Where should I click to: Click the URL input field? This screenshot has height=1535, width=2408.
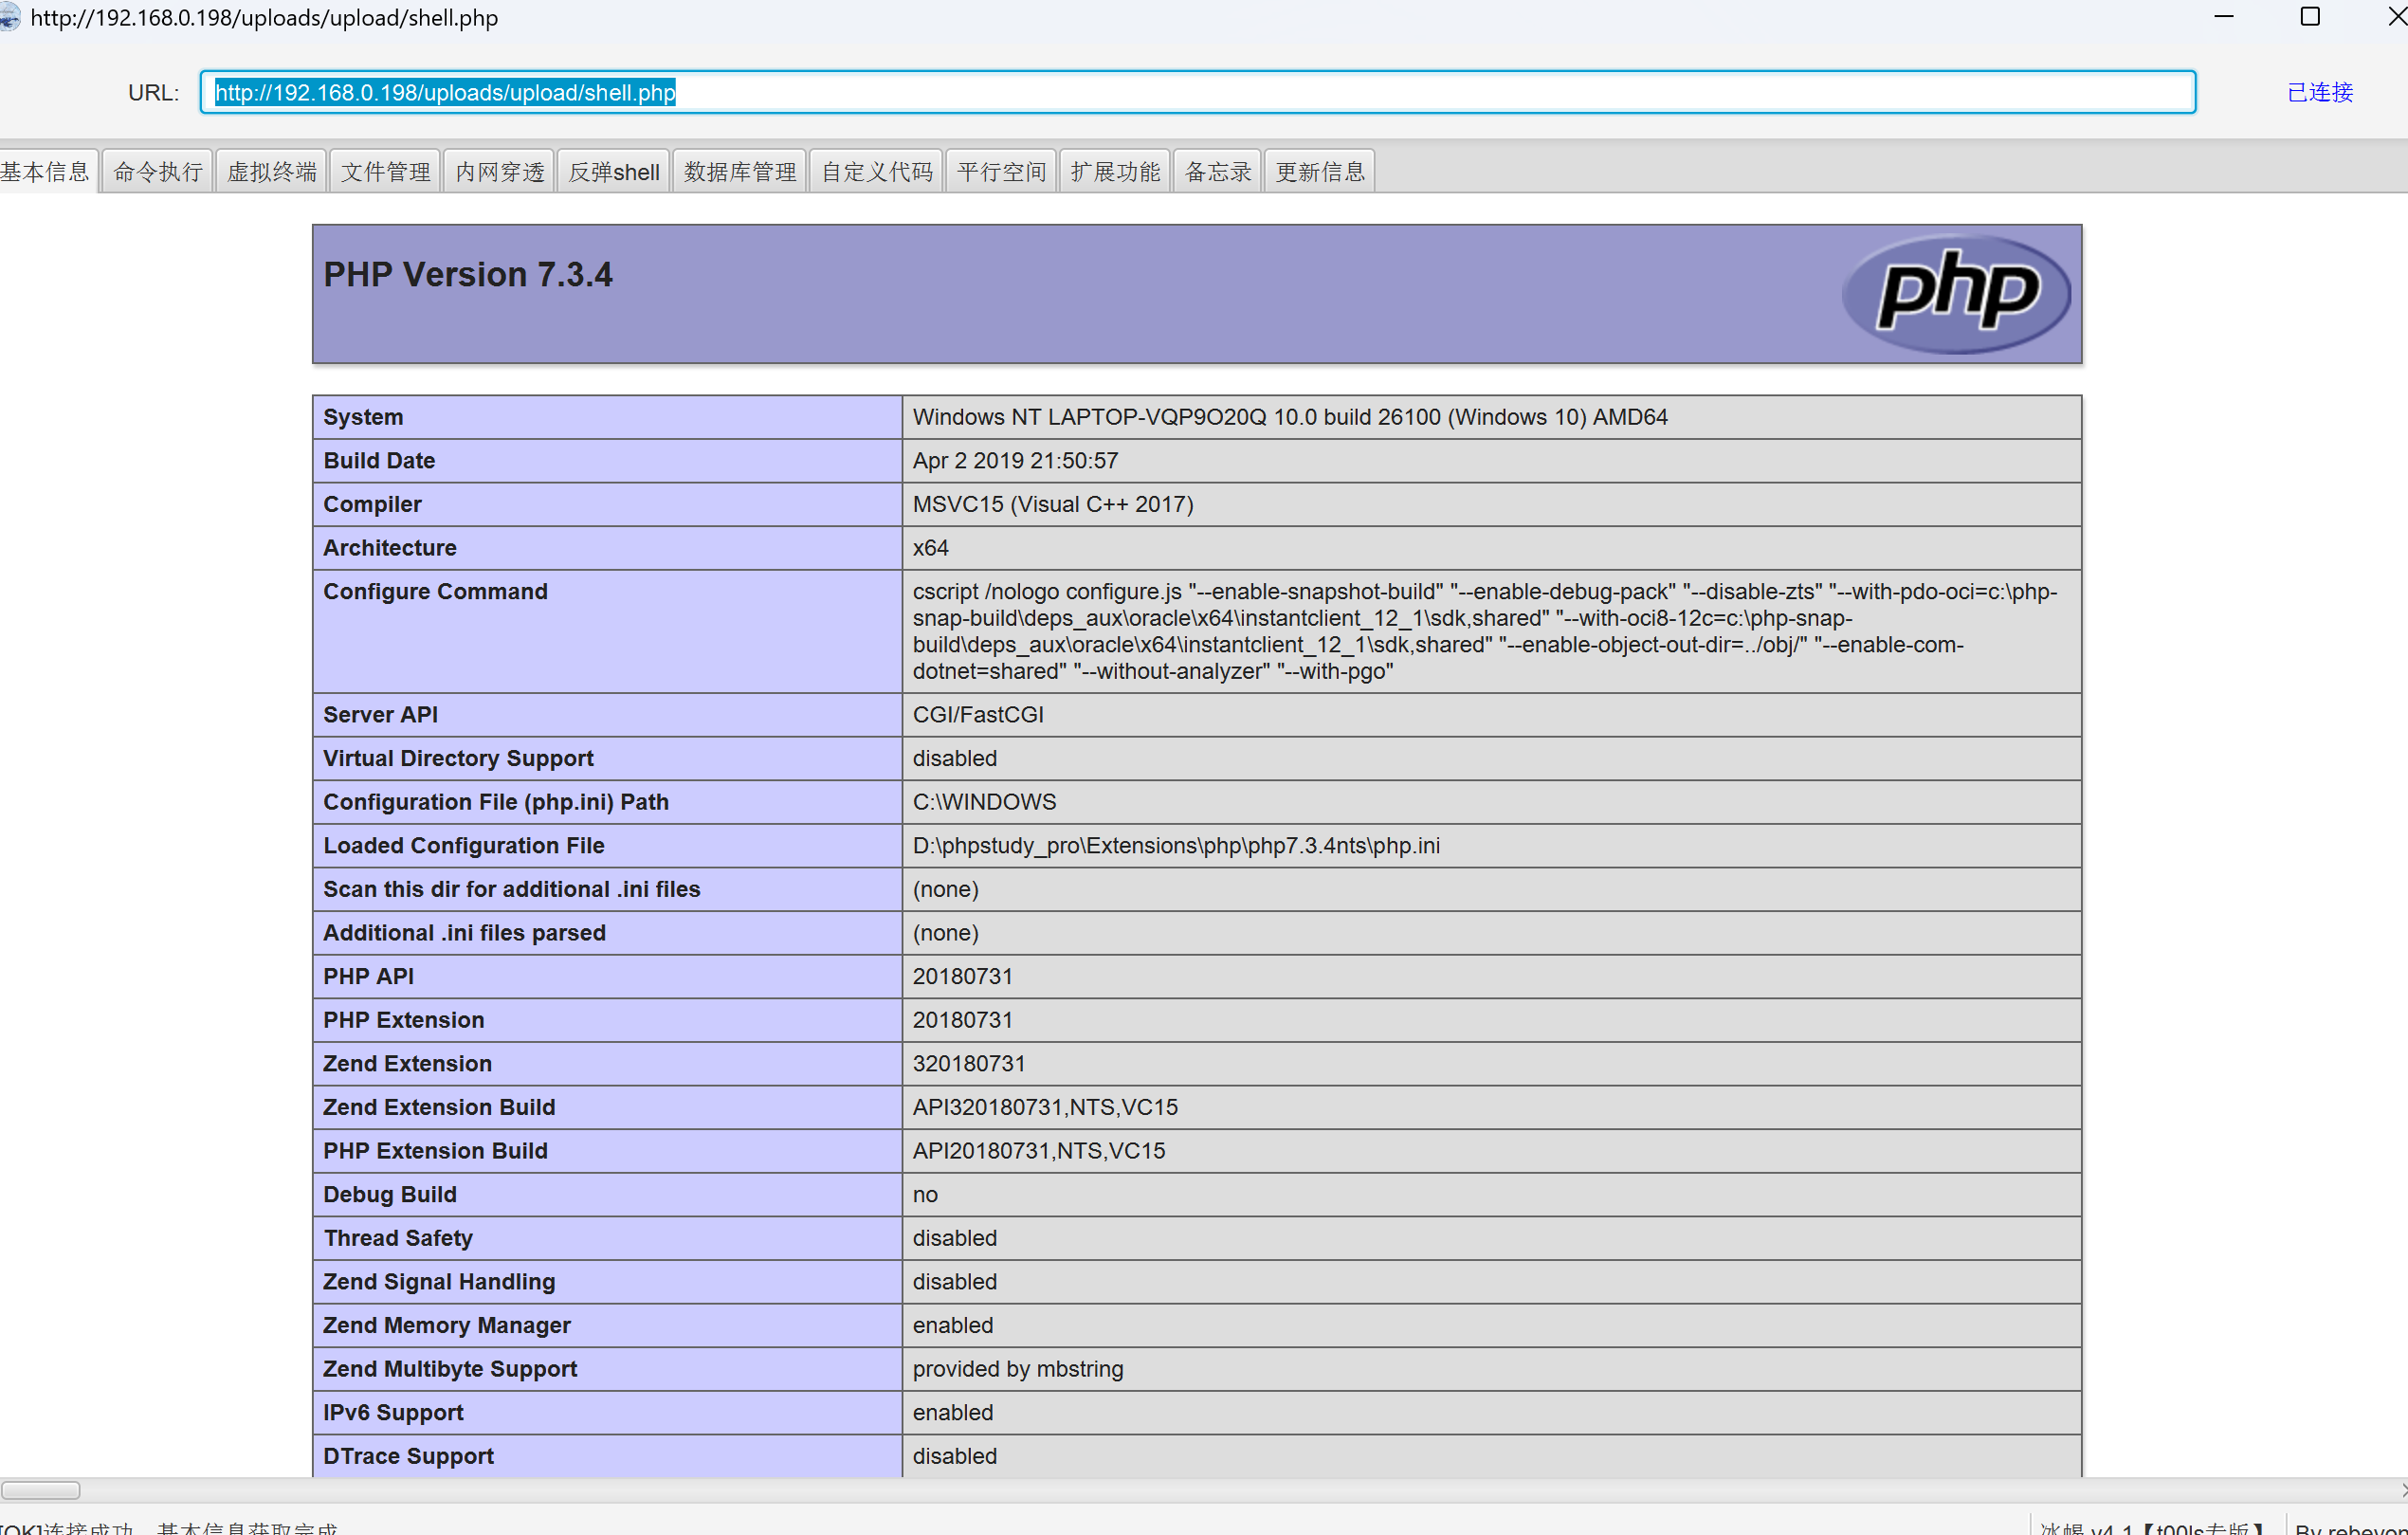[x=1198, y=92]
